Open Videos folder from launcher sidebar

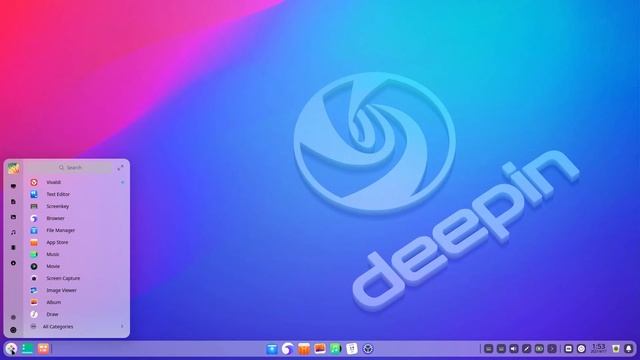tap(13, 248)
